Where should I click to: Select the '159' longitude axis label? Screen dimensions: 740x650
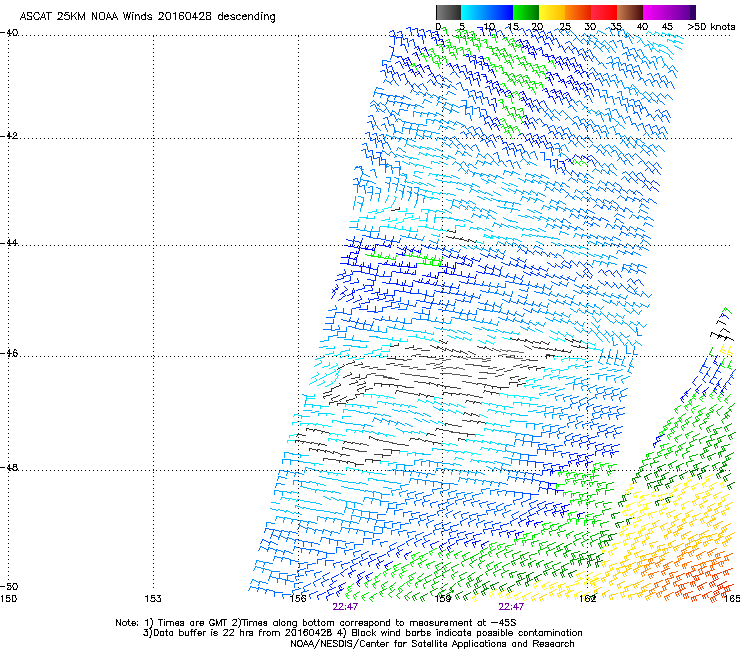[x=443, y=599]
